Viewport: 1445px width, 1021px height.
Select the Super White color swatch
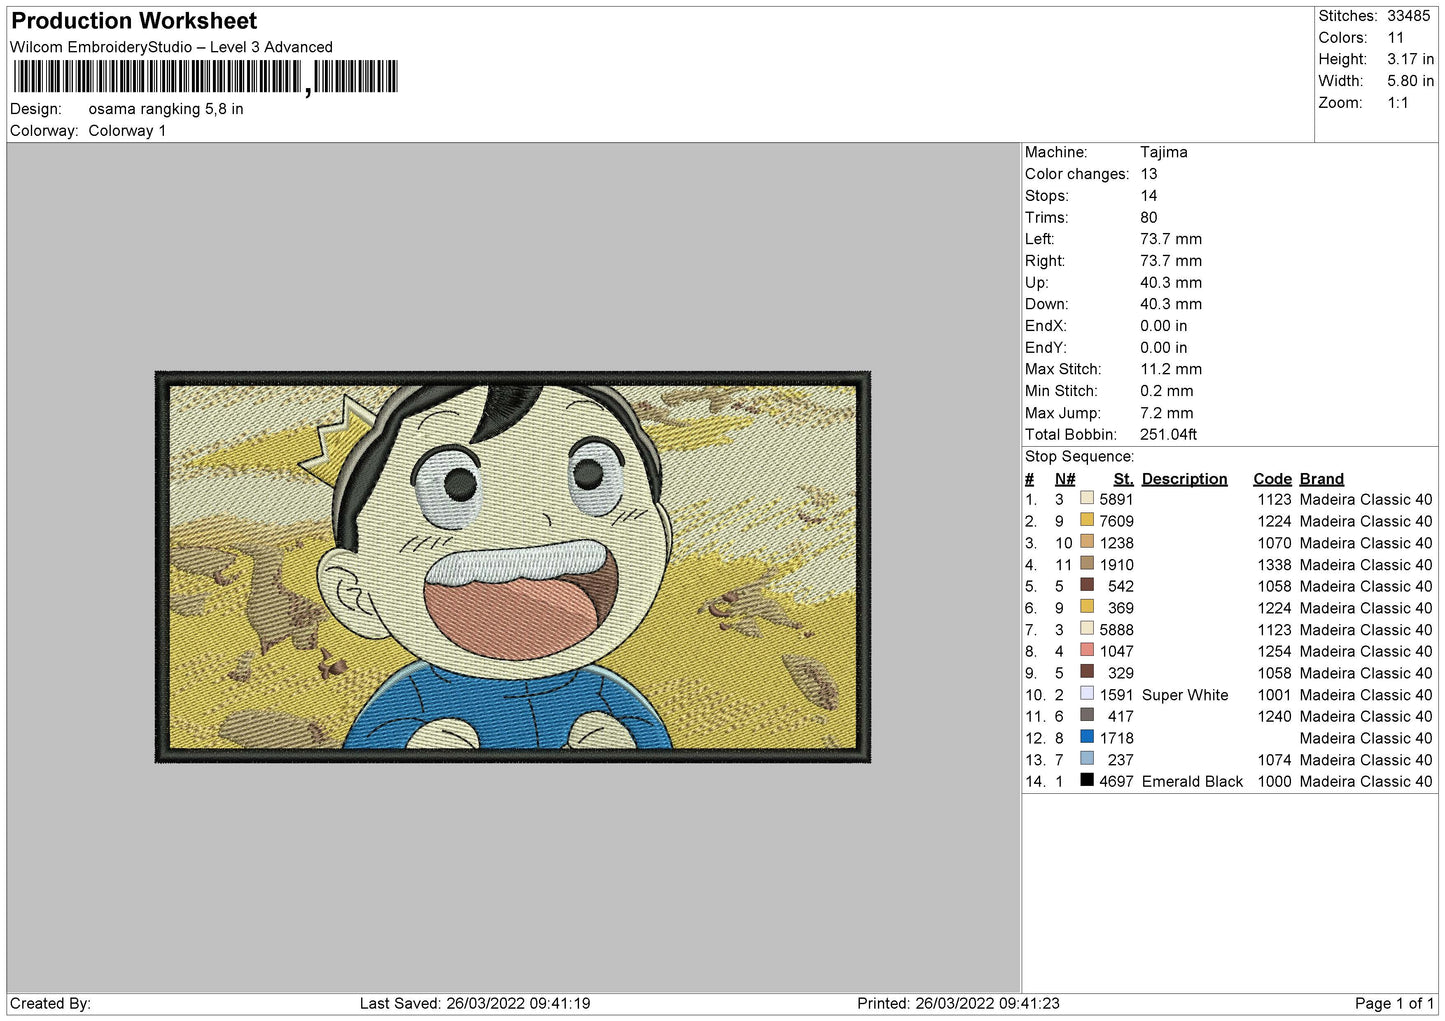coord(1087,693)
